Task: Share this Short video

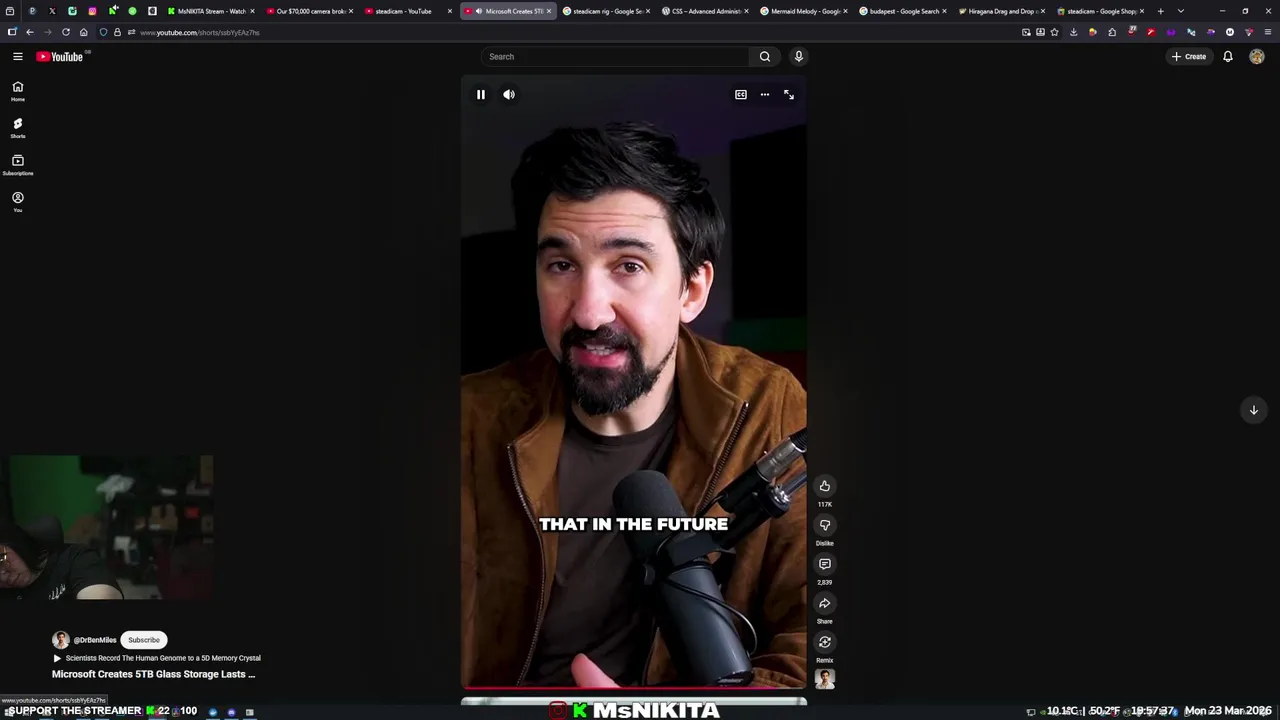Action: 825,603
